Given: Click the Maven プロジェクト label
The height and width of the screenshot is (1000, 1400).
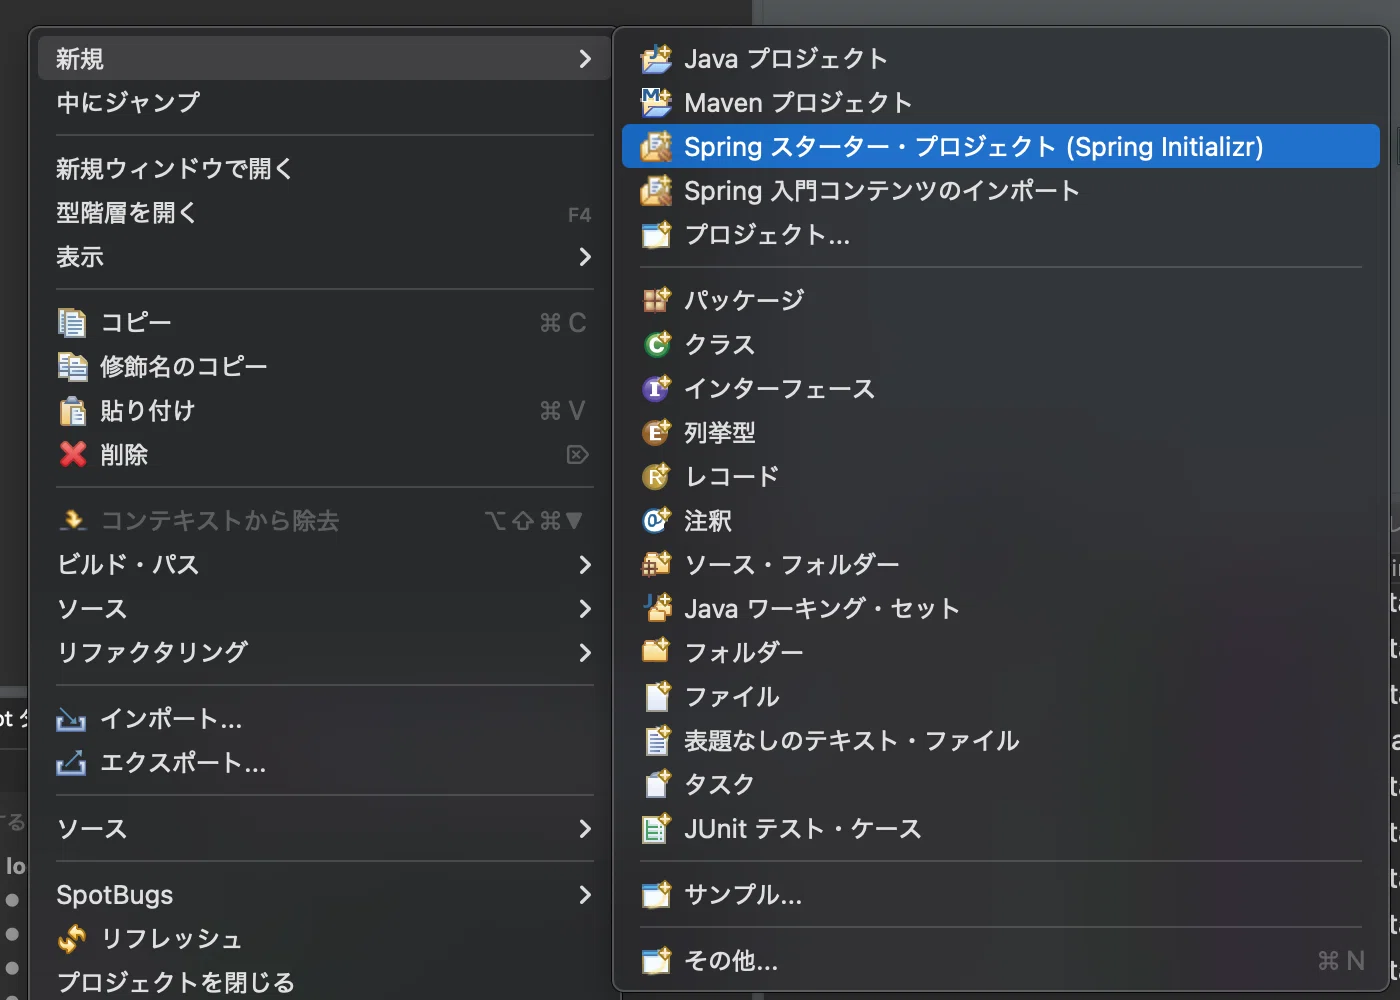Looking at the screenshot, I should (x=798, y=103).
